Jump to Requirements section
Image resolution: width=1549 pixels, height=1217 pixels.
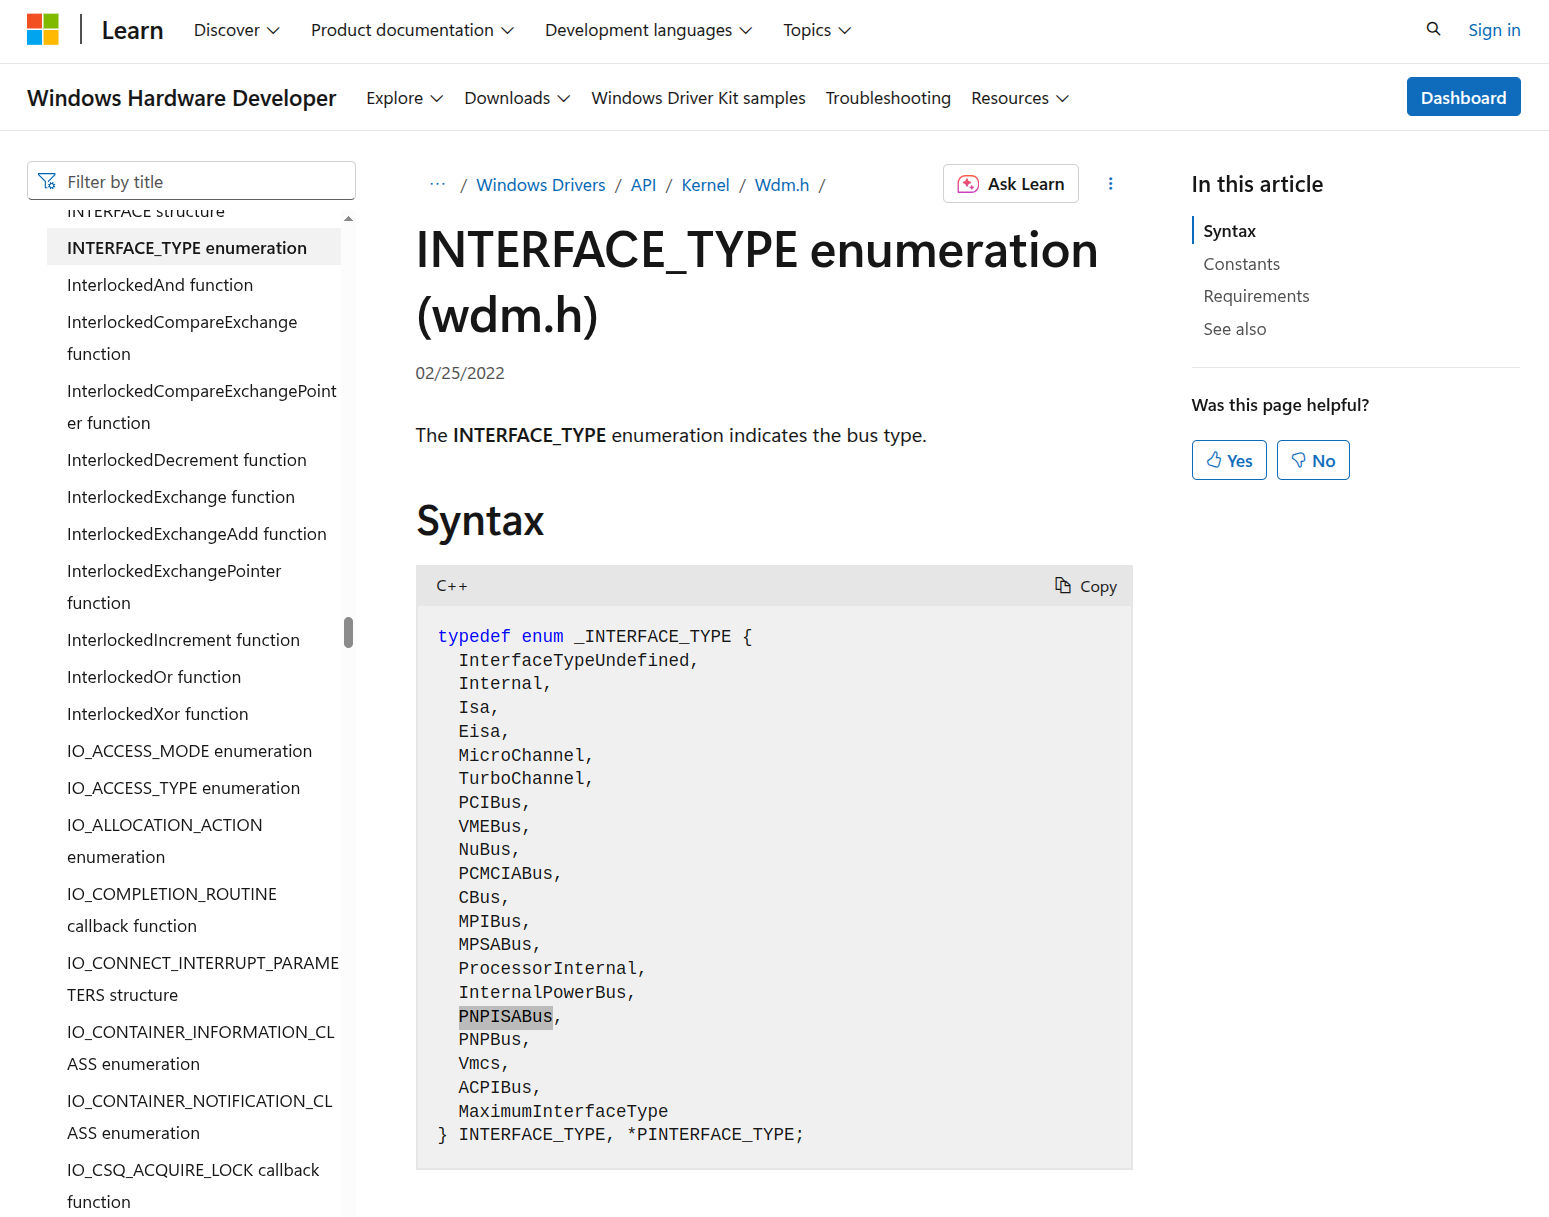(x=1256, y=296)
